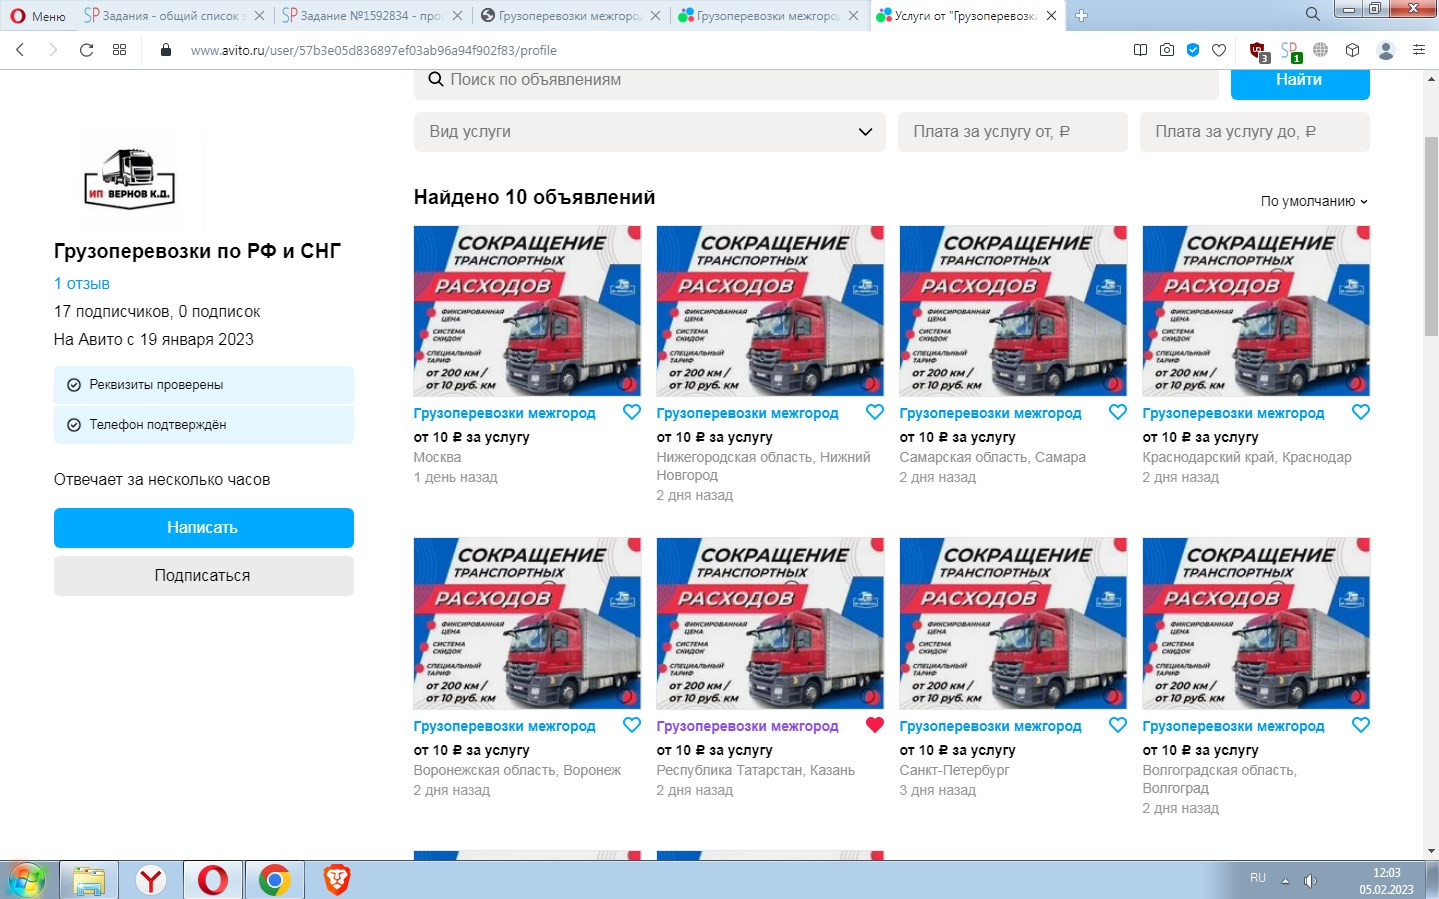
Task: Click the browser forward arrow
Action: point(53,50)
